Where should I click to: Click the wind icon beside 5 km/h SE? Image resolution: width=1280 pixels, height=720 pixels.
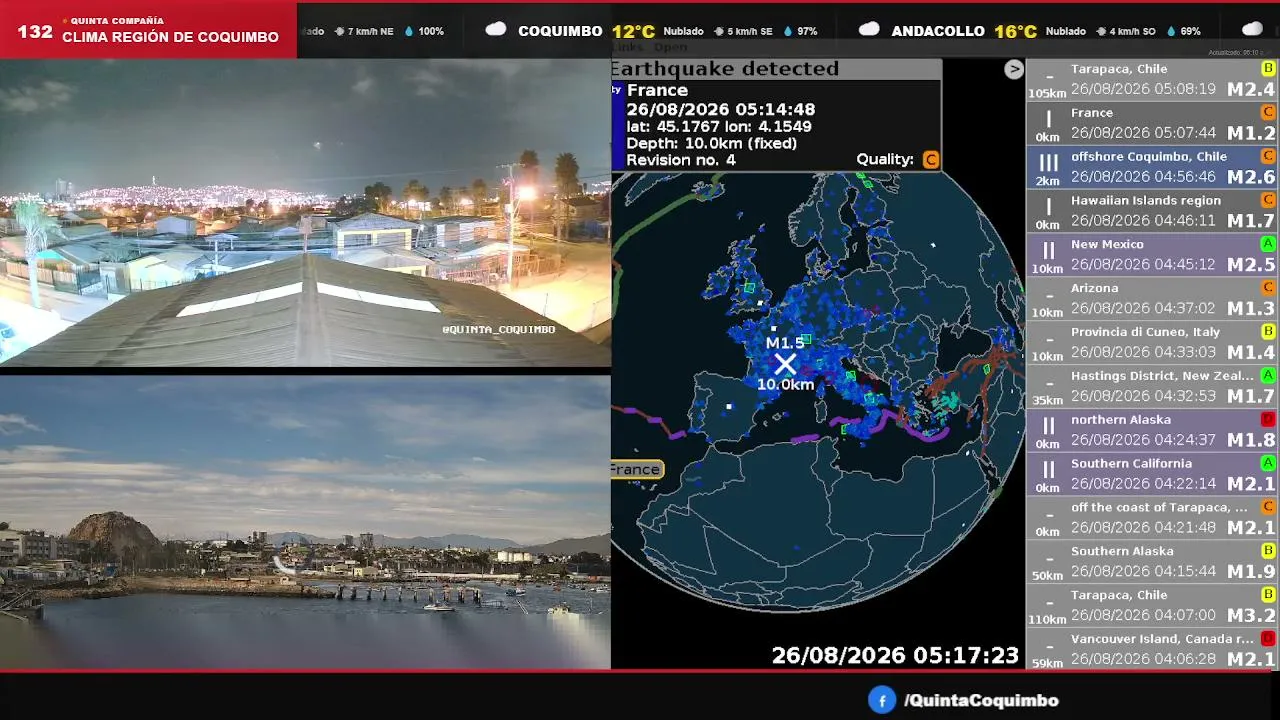coord(719,31)
